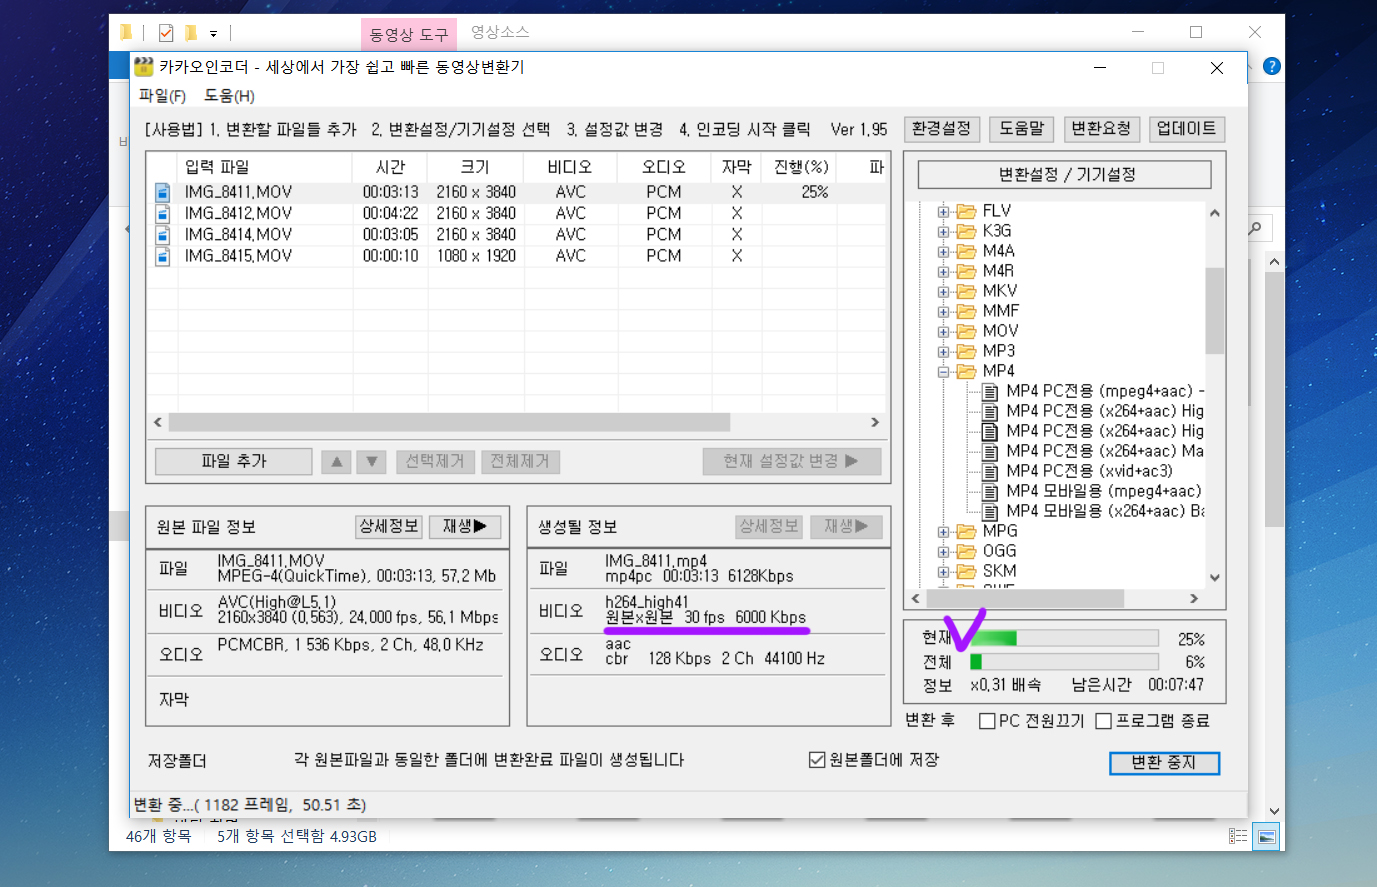
Task: Click Explorer quick access properties checkmark icon
Action: click(166, 33)
